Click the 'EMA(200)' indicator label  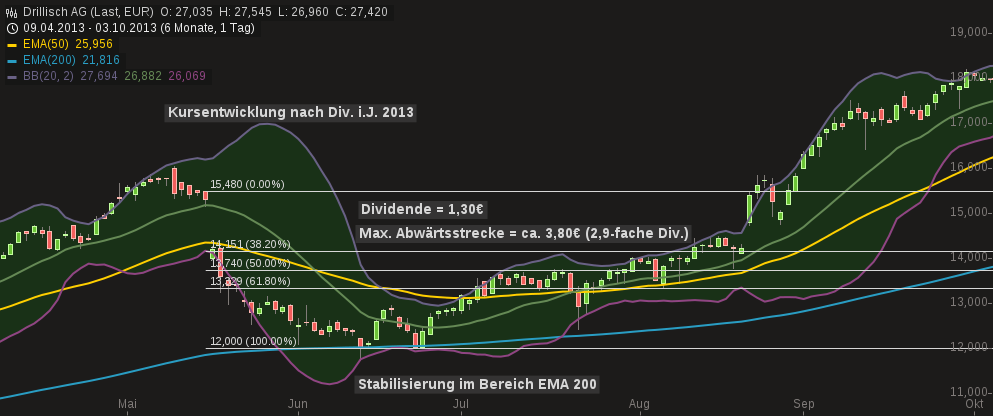coord(49,60)
